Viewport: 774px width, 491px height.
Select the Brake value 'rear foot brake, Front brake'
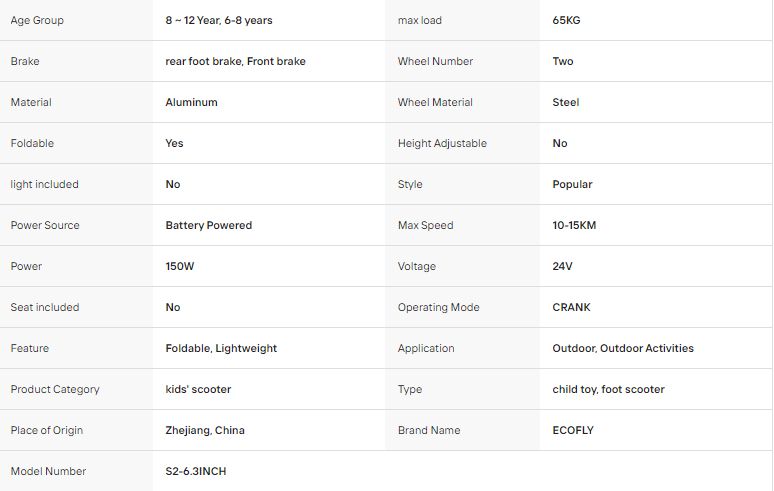click(235, 61)
